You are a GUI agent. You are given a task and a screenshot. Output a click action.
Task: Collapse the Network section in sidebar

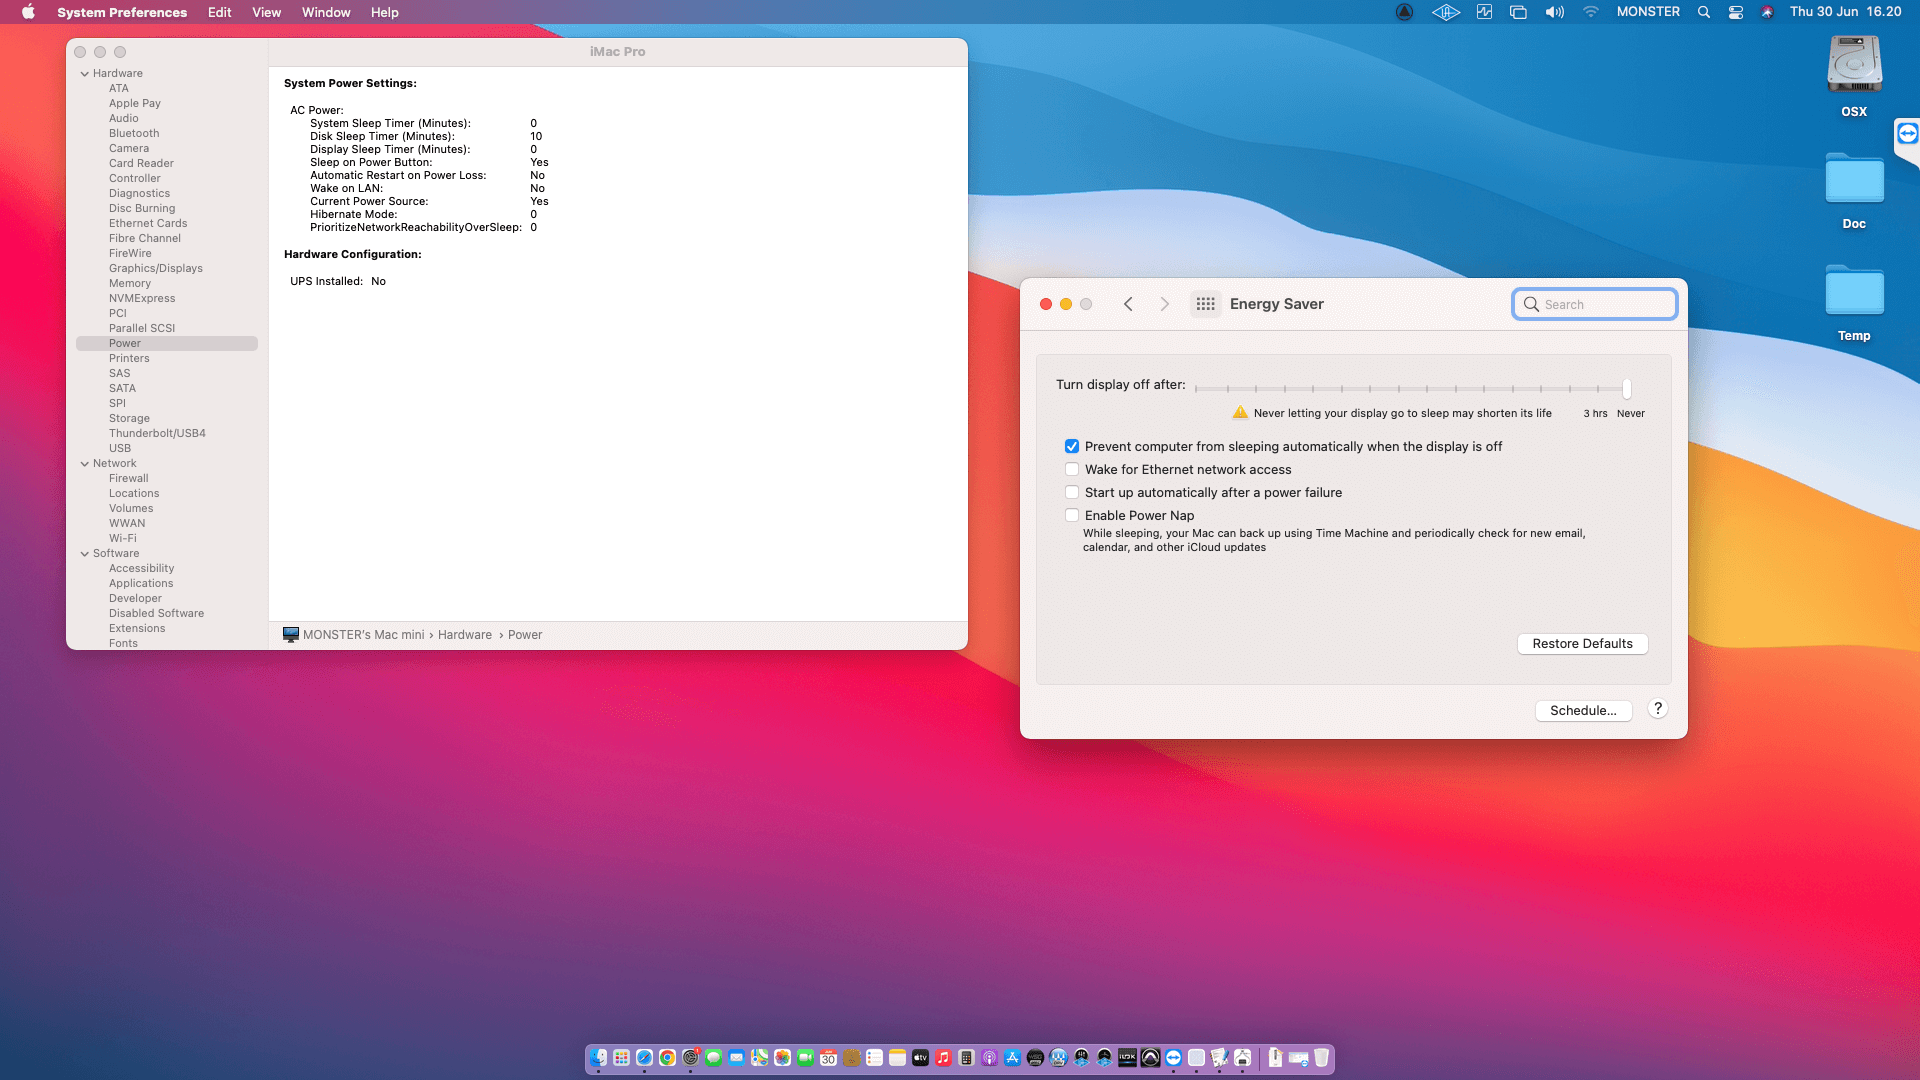(x=85, y=464)
